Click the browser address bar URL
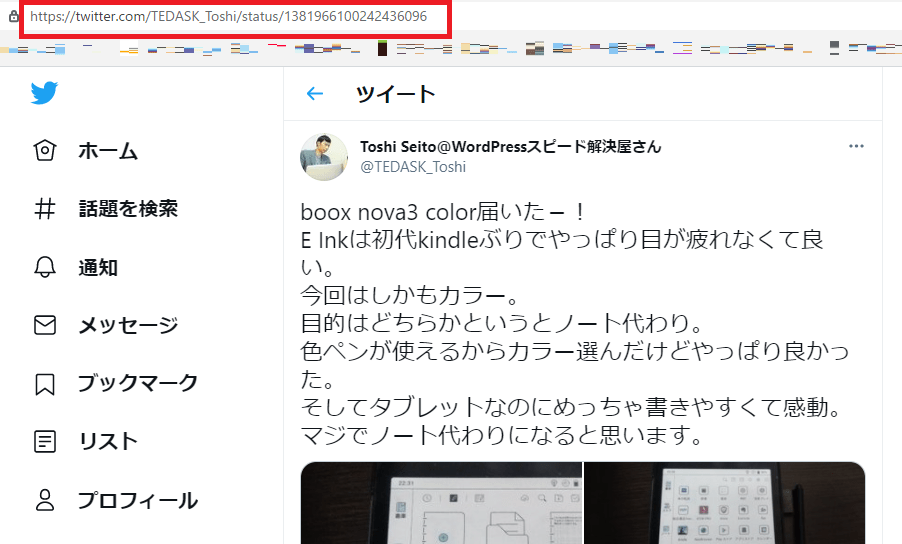 [228, 16]
